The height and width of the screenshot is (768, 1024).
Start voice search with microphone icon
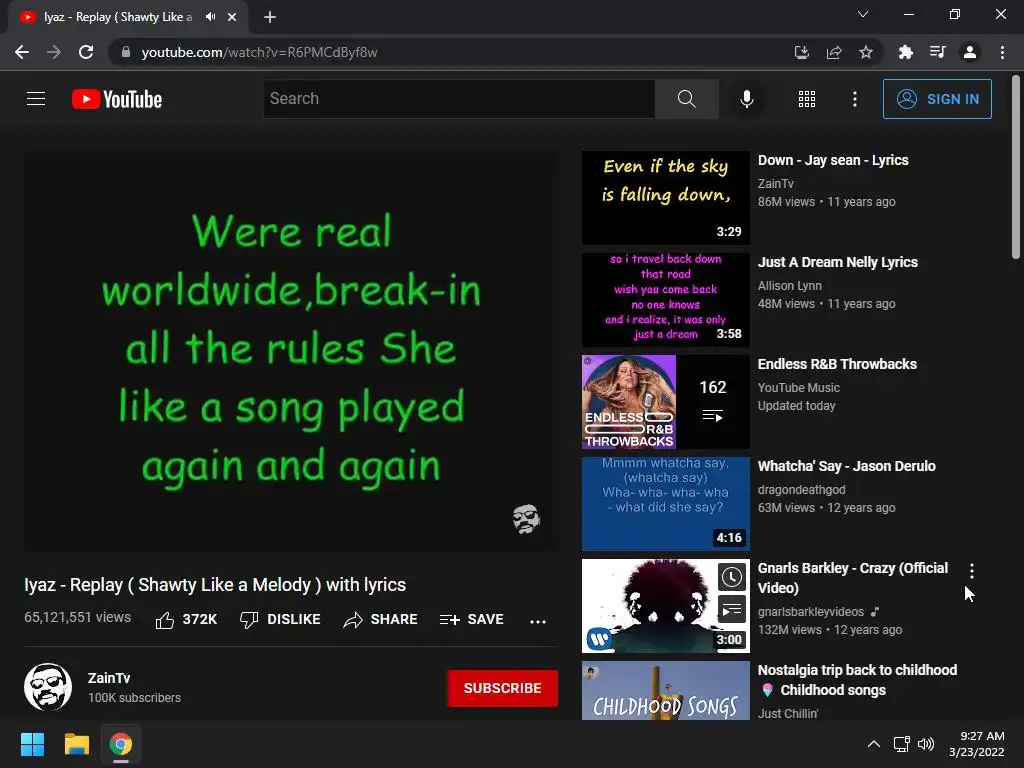point(746,99)
